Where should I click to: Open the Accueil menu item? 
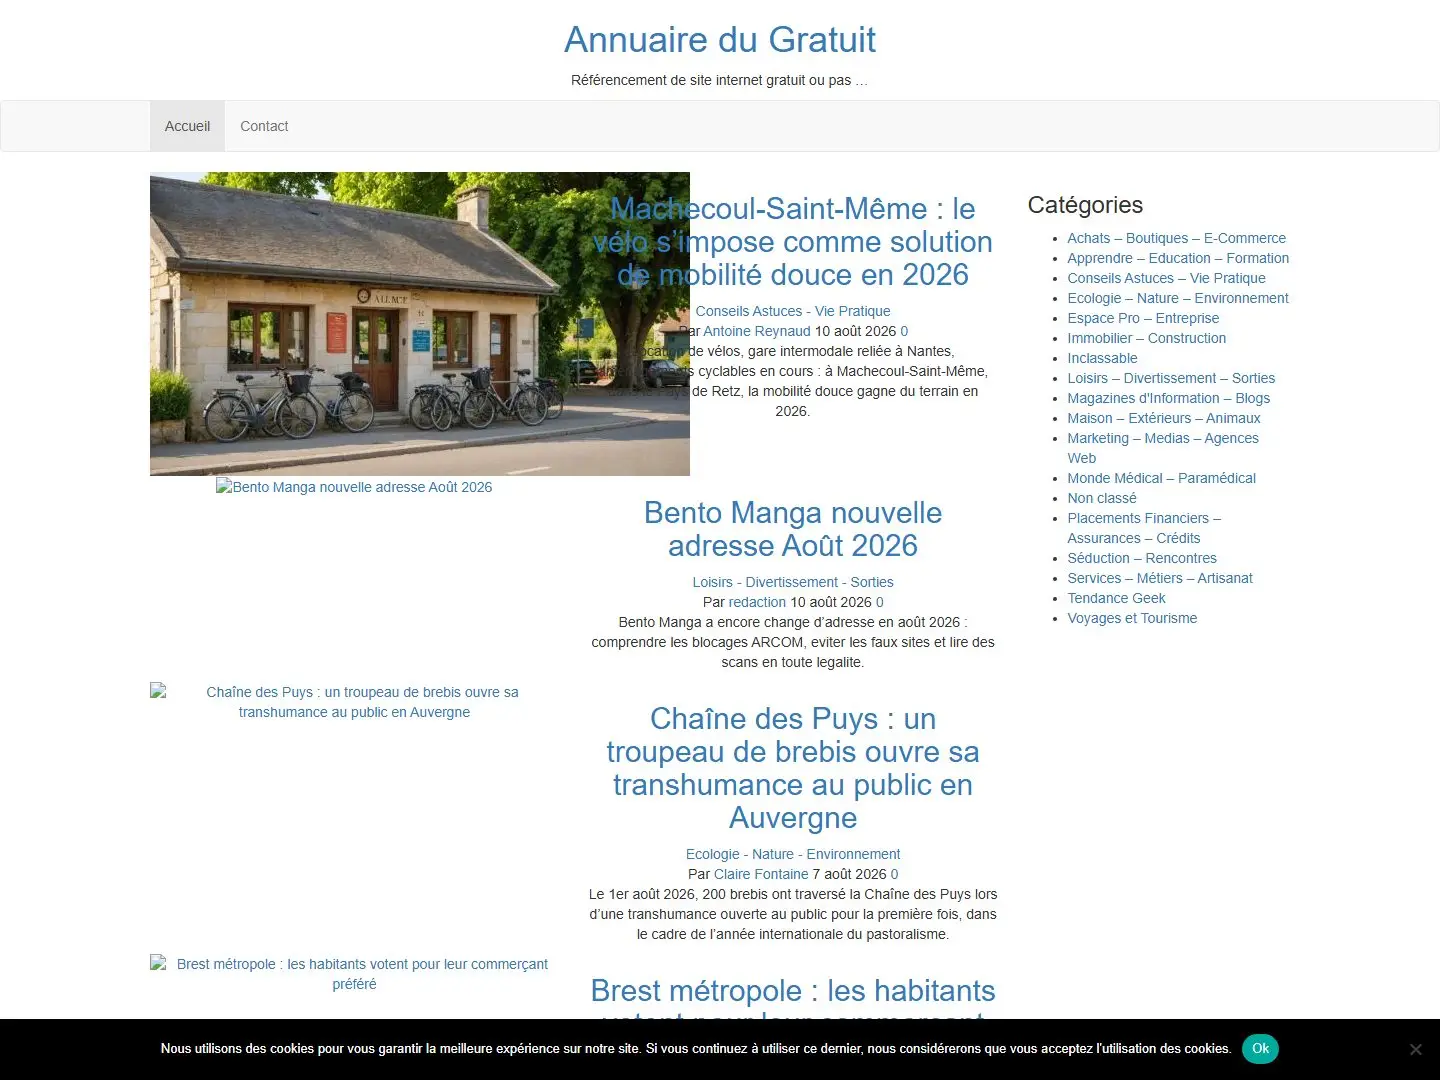coord(187,126)
